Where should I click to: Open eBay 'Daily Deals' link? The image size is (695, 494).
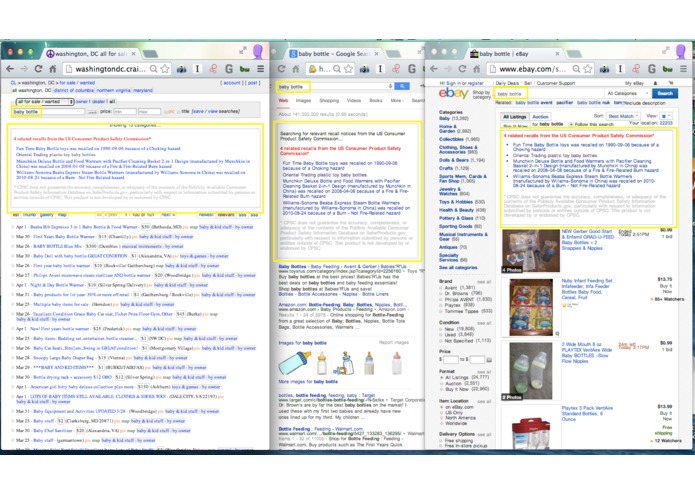click(508, 83)
